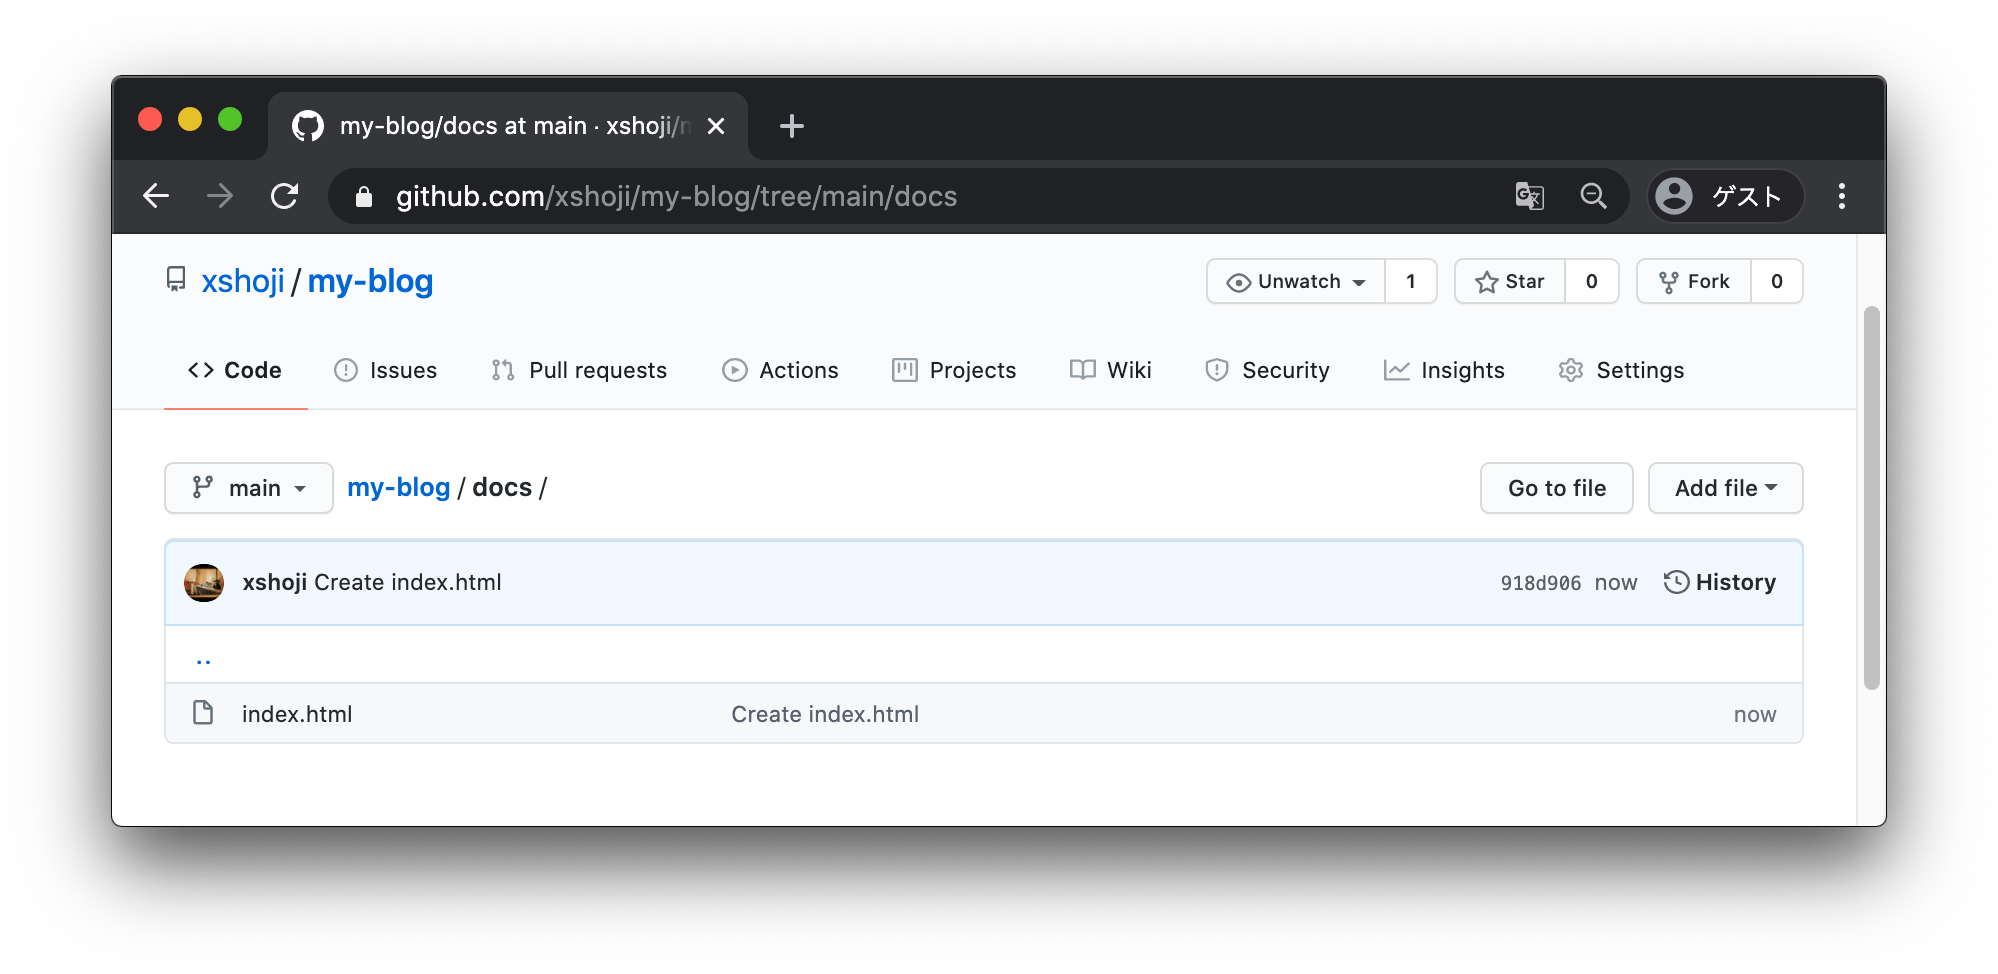
Task: Click the Go to file button
Action: (x=1556, y=488)
